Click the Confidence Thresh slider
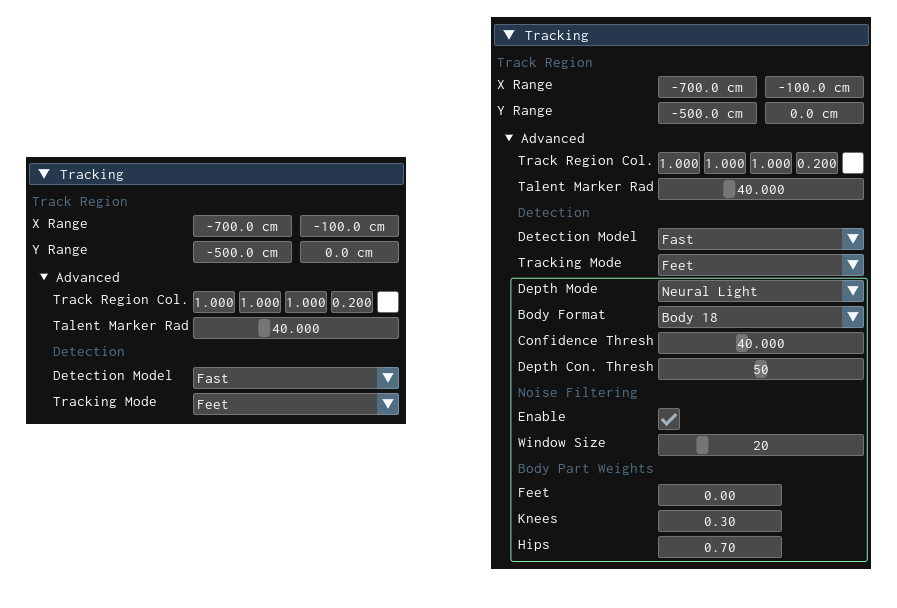 click(760, 343)
